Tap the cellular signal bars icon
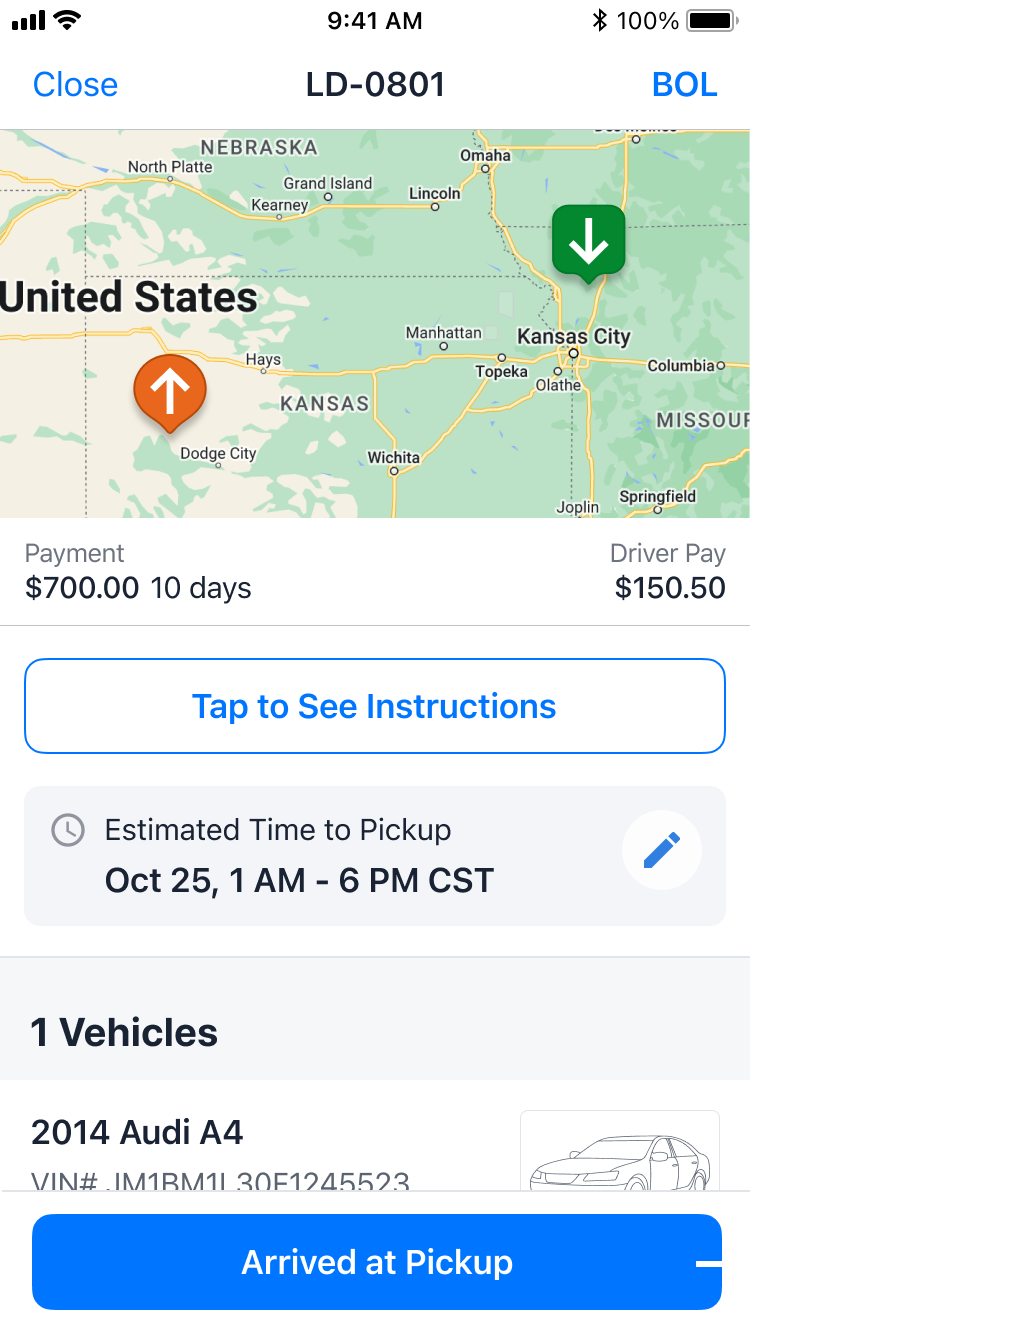 [29, 21]
